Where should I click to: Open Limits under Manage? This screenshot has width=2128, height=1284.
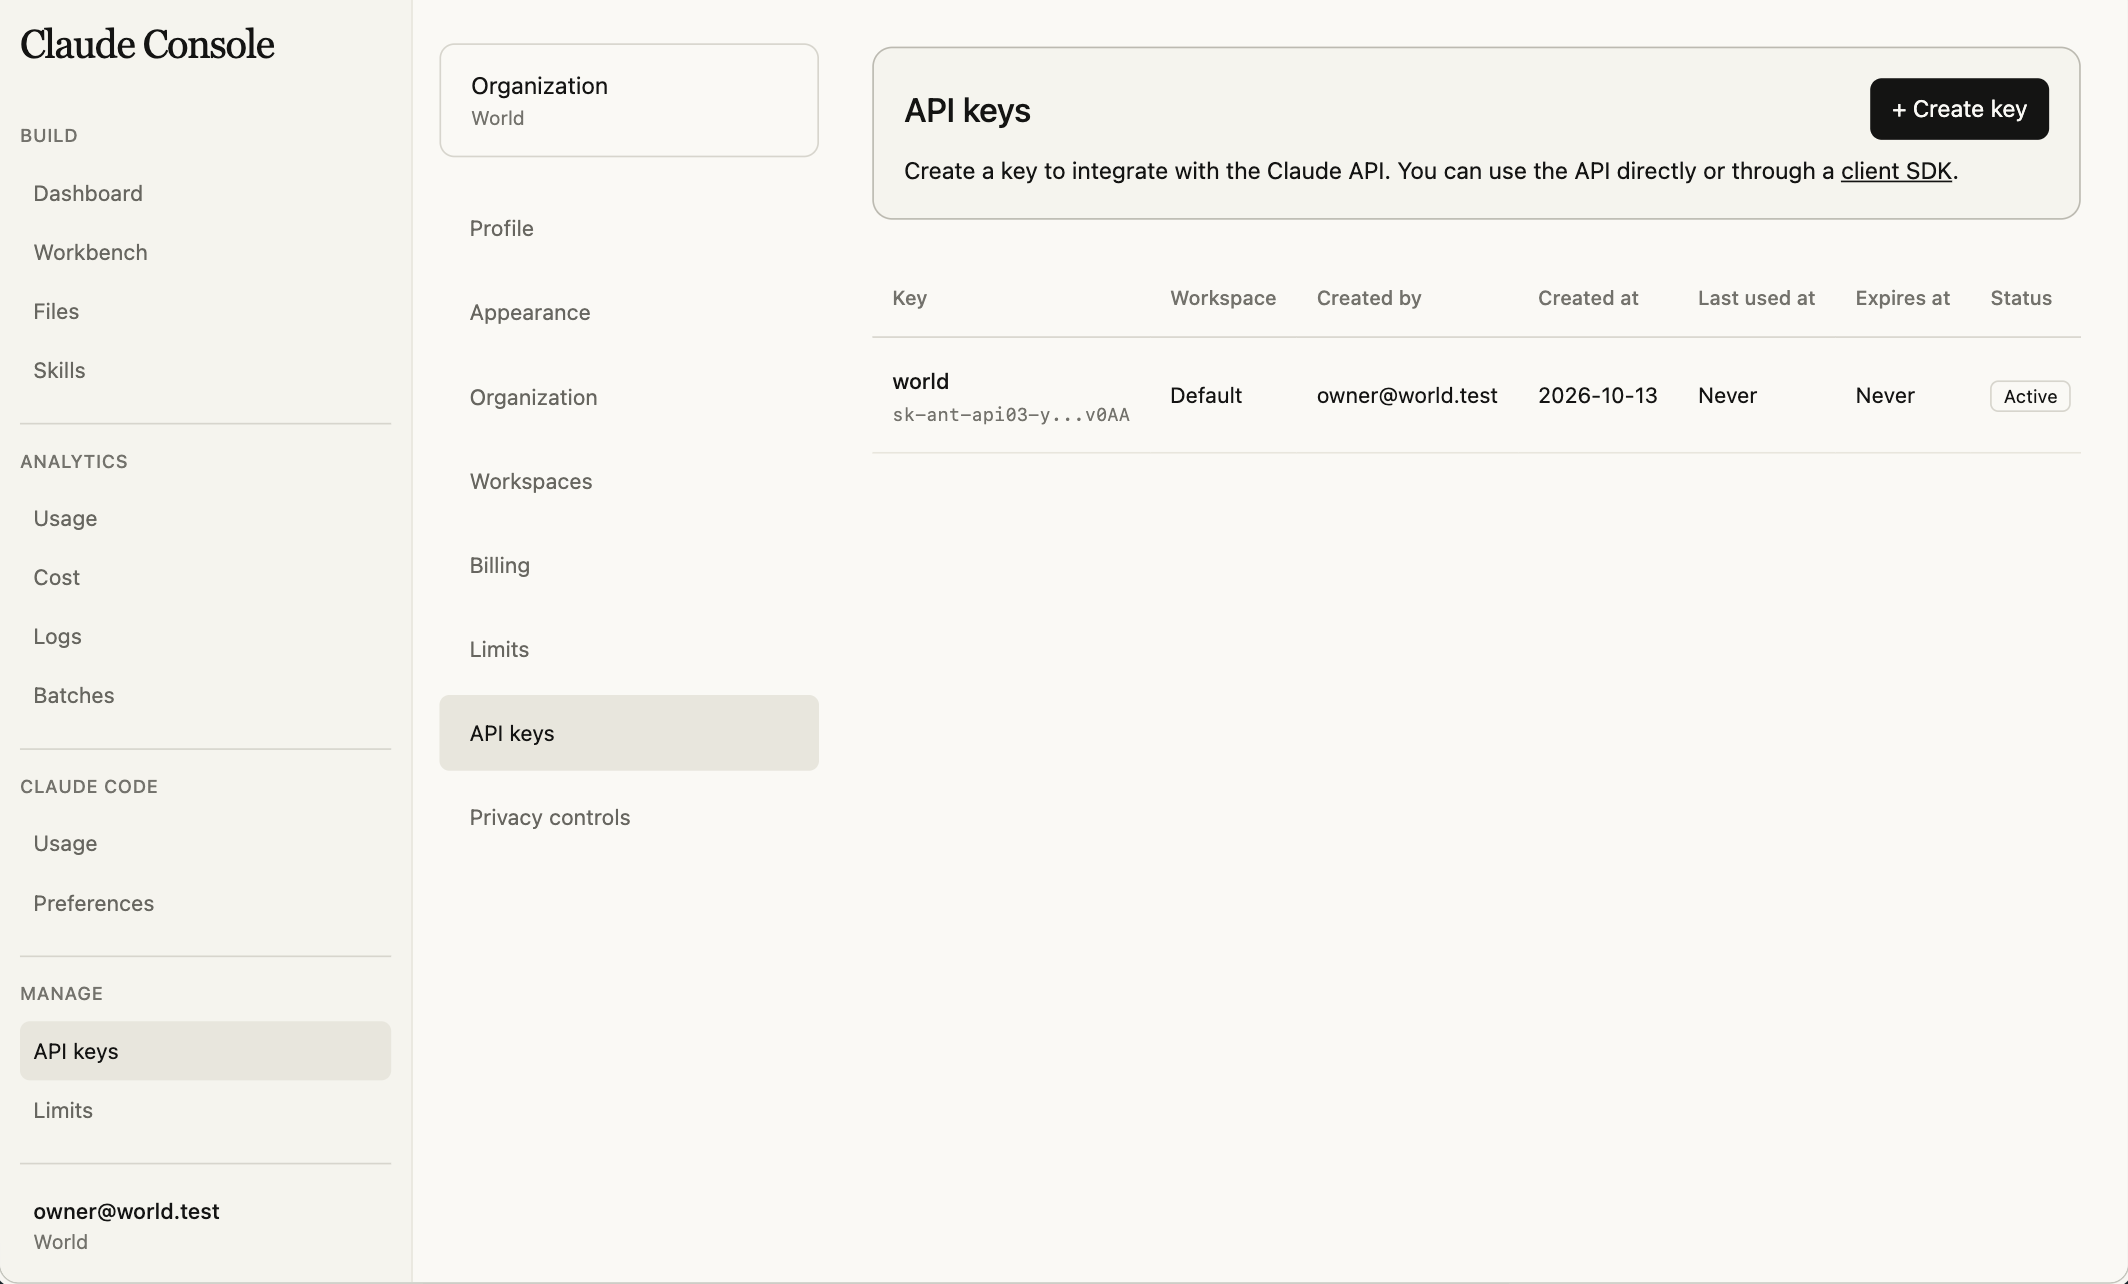205,1110
